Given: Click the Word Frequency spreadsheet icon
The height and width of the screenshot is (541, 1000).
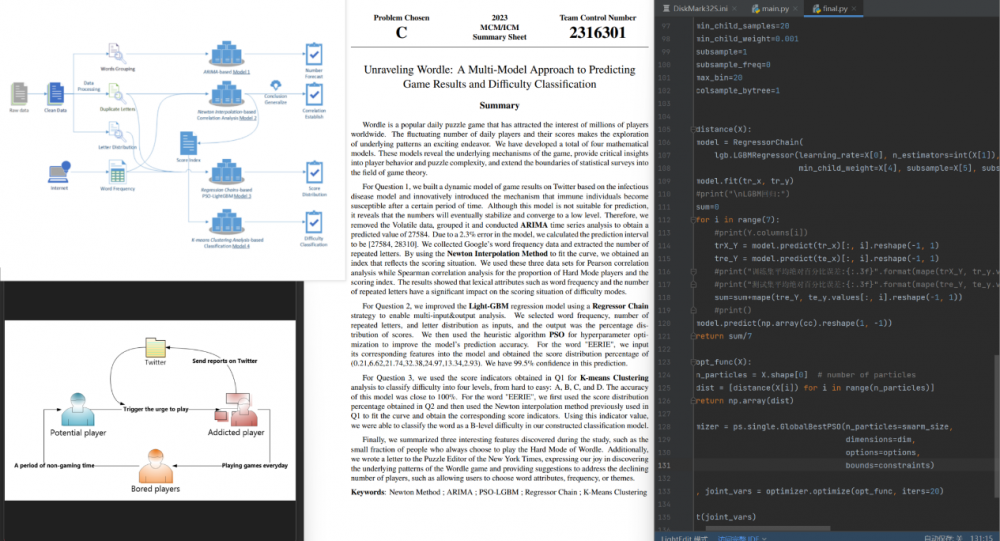Looking at the screenshot, I should (x=117, y=172).
